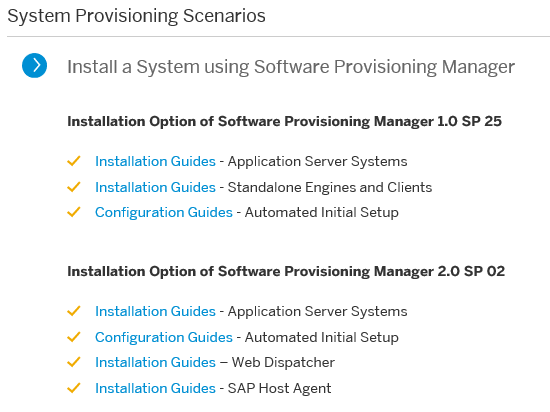Click checkmark beside SP 25 Application Server Systems
Screen dimensions: 550x412
point(74,161)
